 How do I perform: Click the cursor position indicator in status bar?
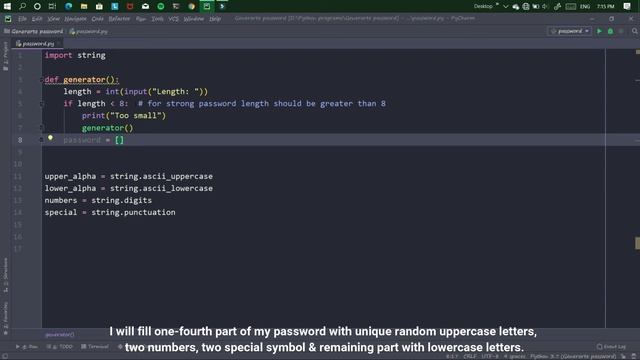point(452,356)
